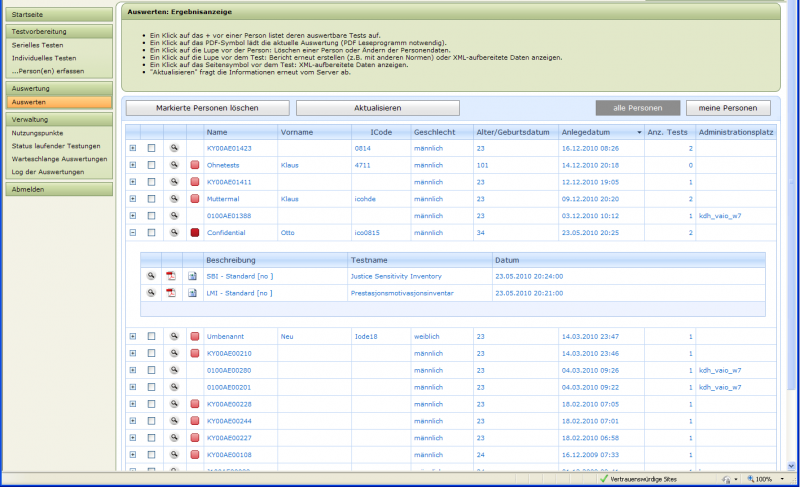Expand tests for person 0100AE00280
Viewport: 800px width, 487px height.
[132, 370]
